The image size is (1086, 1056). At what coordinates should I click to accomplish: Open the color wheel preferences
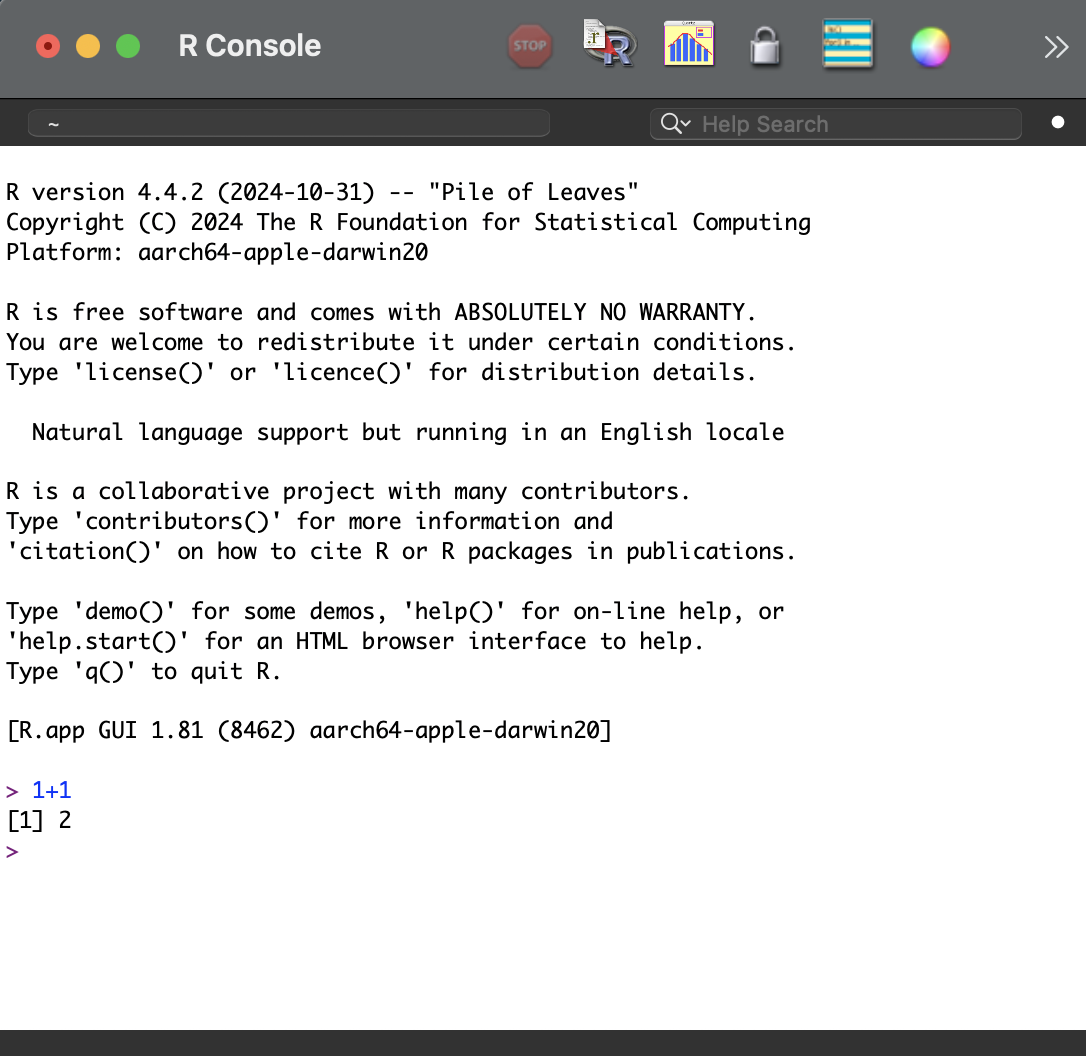click(x=930, y=47)
